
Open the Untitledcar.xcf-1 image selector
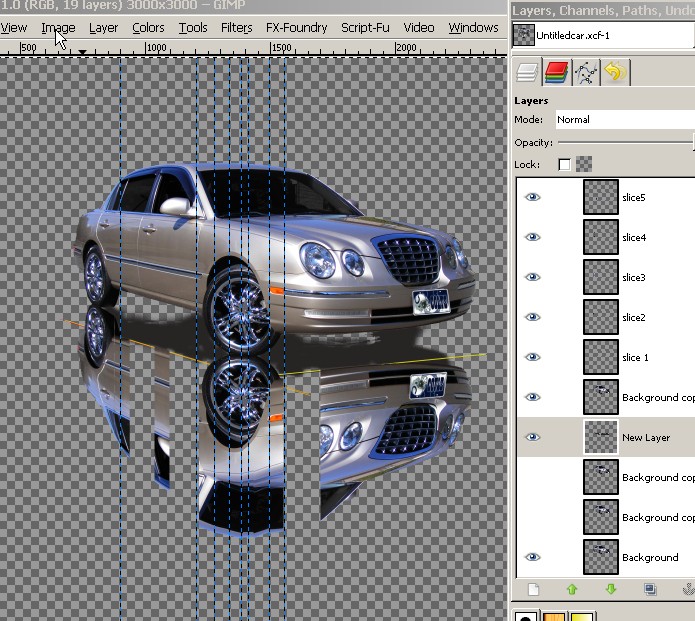point(603,35)
